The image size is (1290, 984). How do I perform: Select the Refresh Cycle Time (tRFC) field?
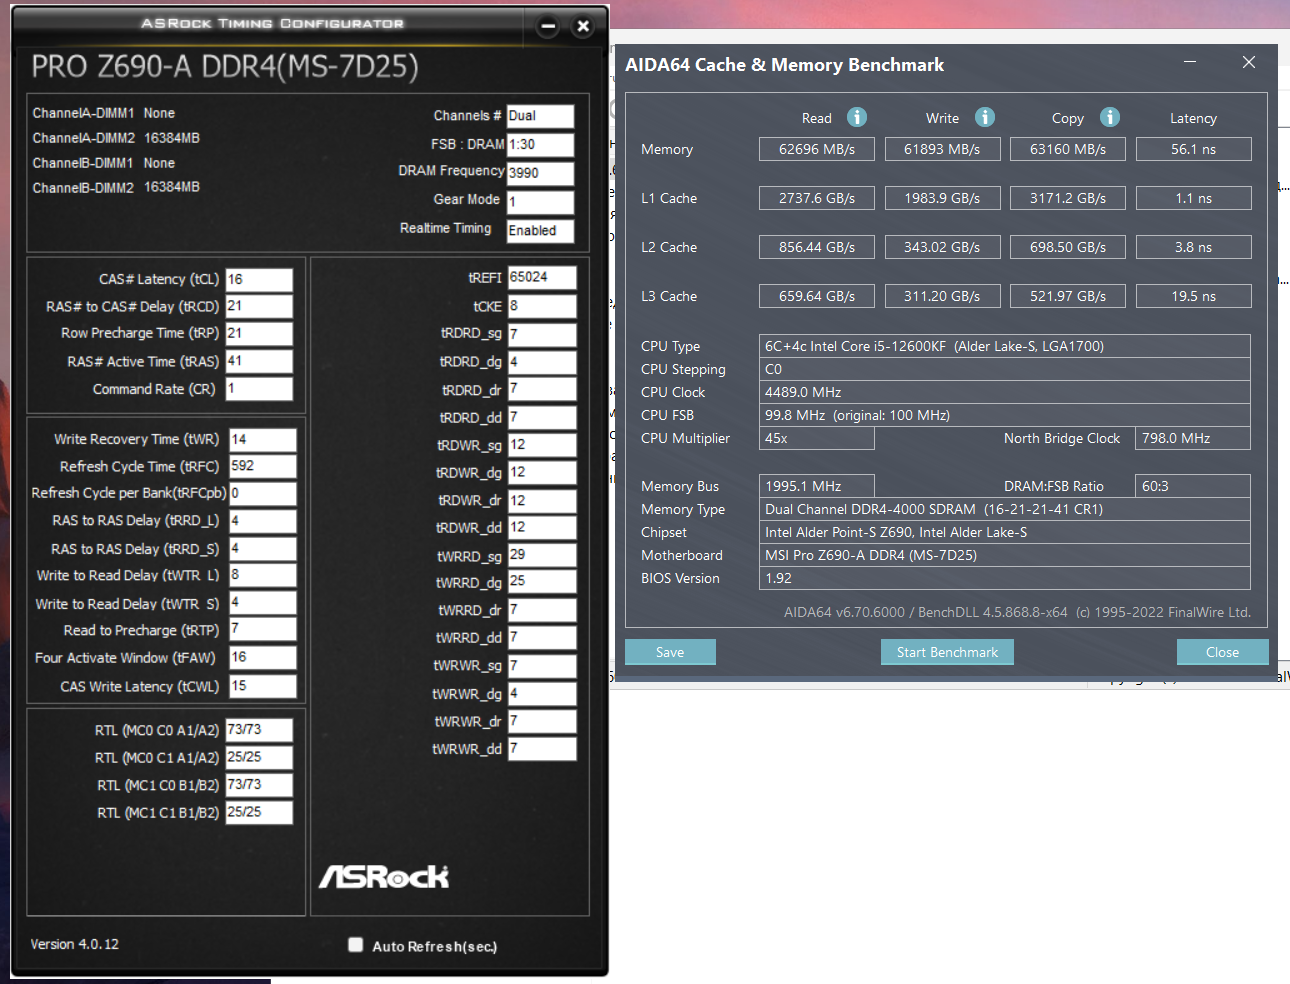[263, 467]
